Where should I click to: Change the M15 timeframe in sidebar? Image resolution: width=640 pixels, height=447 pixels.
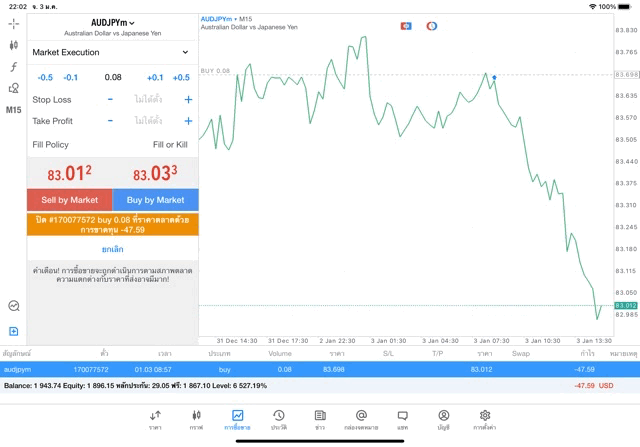[13, 110]
